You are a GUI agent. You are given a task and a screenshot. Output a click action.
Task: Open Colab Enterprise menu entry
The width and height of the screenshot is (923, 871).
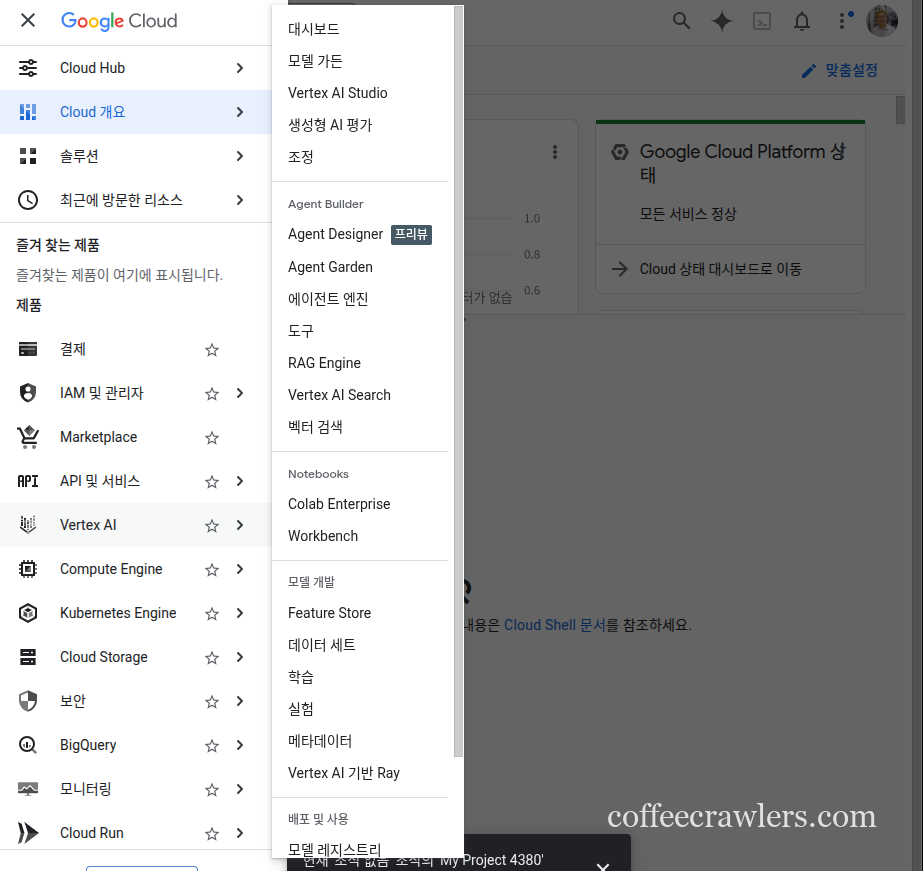click(339, 504)
